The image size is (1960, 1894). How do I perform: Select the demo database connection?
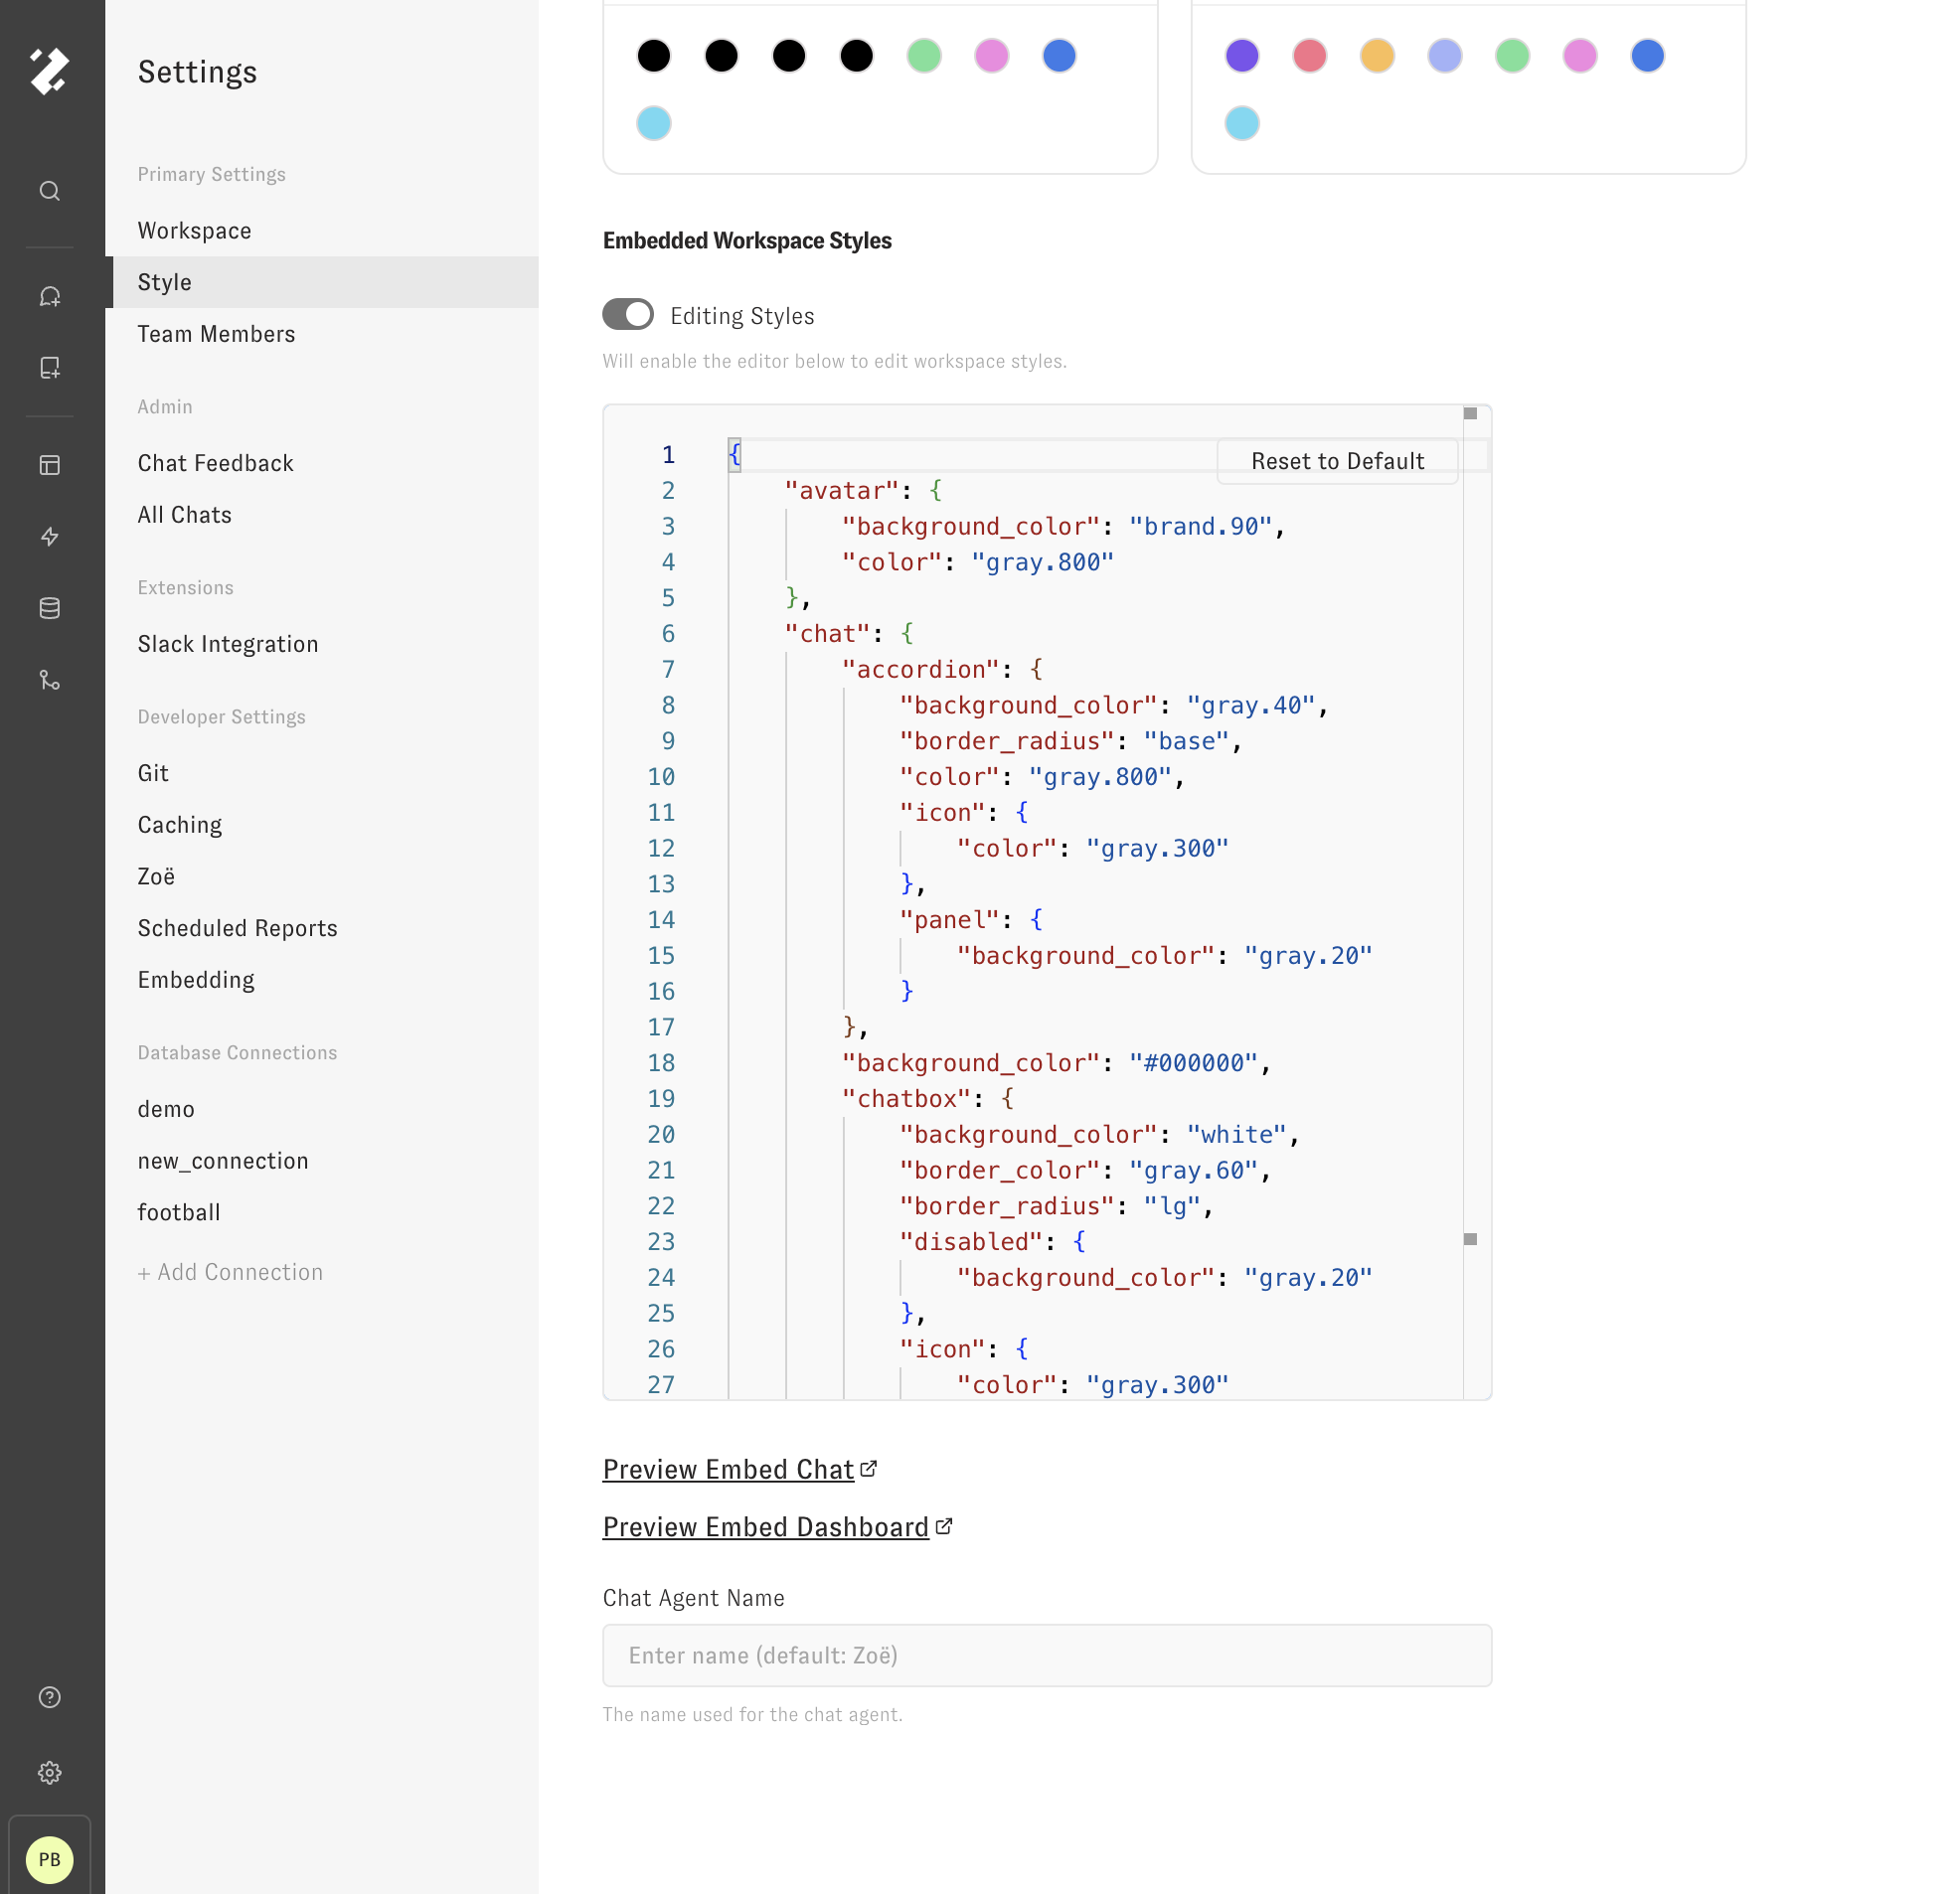pos(322,1109)
